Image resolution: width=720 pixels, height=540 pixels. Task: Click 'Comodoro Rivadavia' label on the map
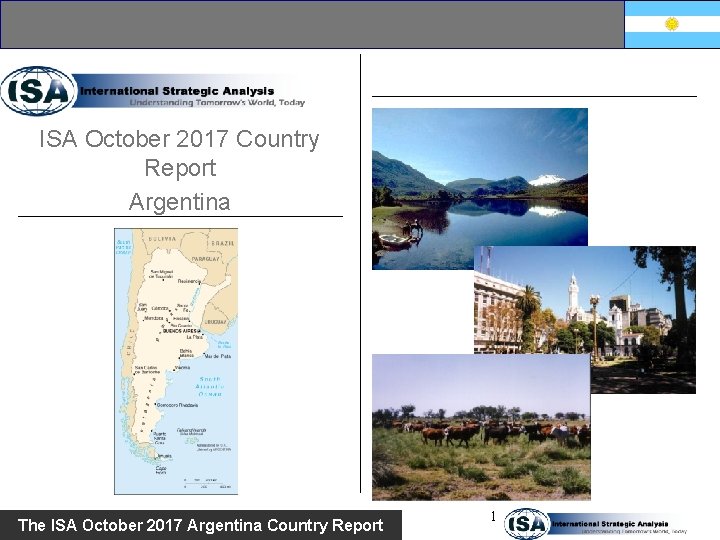pos(178,405)
